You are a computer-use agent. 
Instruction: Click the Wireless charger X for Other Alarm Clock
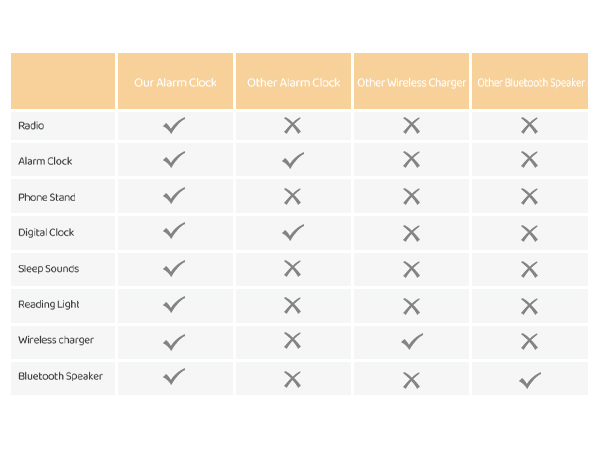(x=292, y=341)
